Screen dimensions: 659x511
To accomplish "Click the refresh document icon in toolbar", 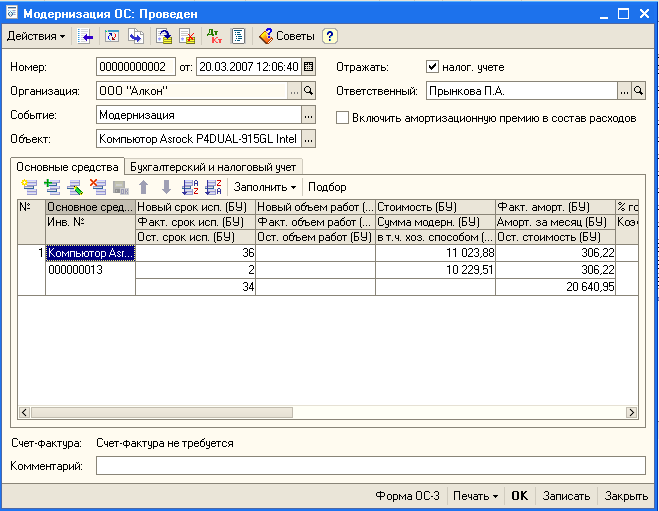I will tap(111, 36).
